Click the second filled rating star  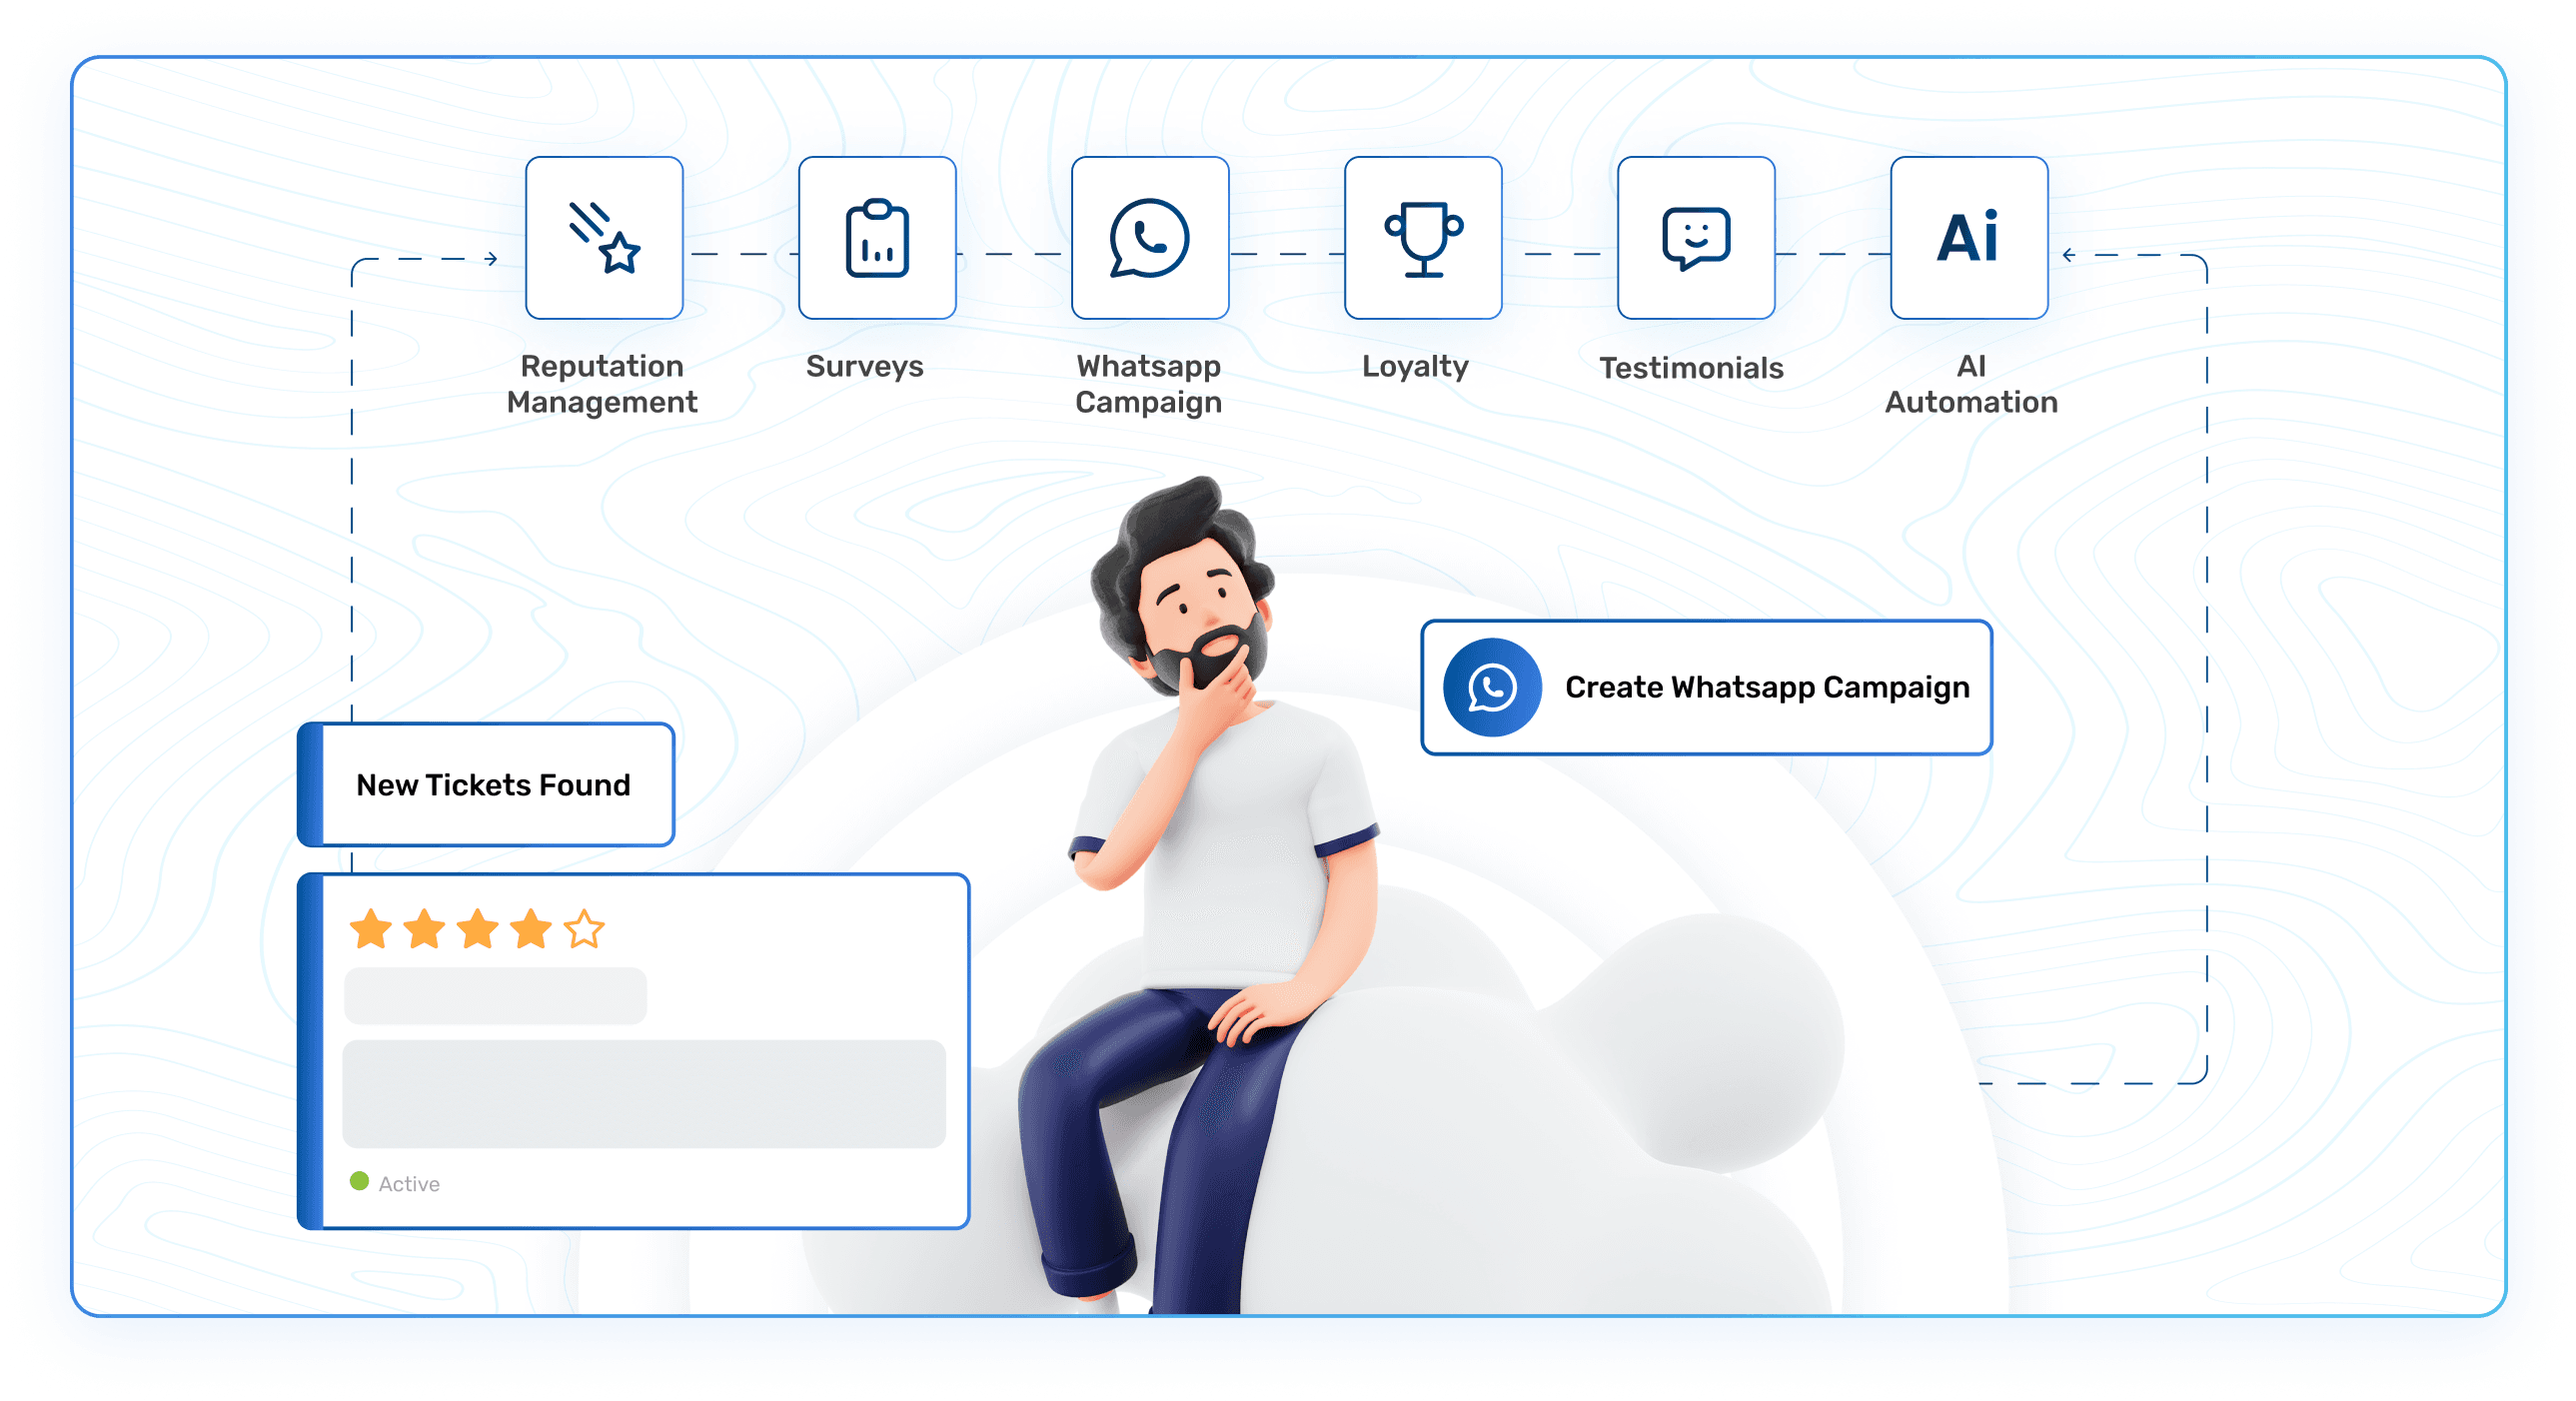(424, 929)
